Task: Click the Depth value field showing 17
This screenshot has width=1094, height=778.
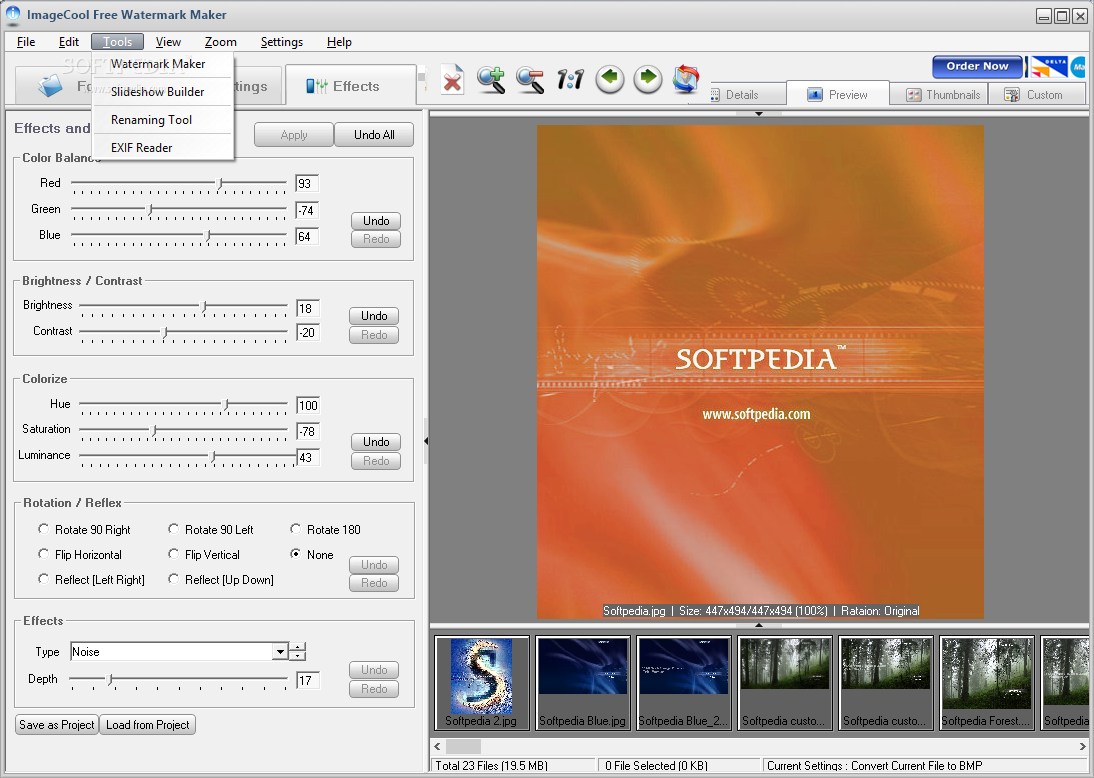Action: point(308,680)
